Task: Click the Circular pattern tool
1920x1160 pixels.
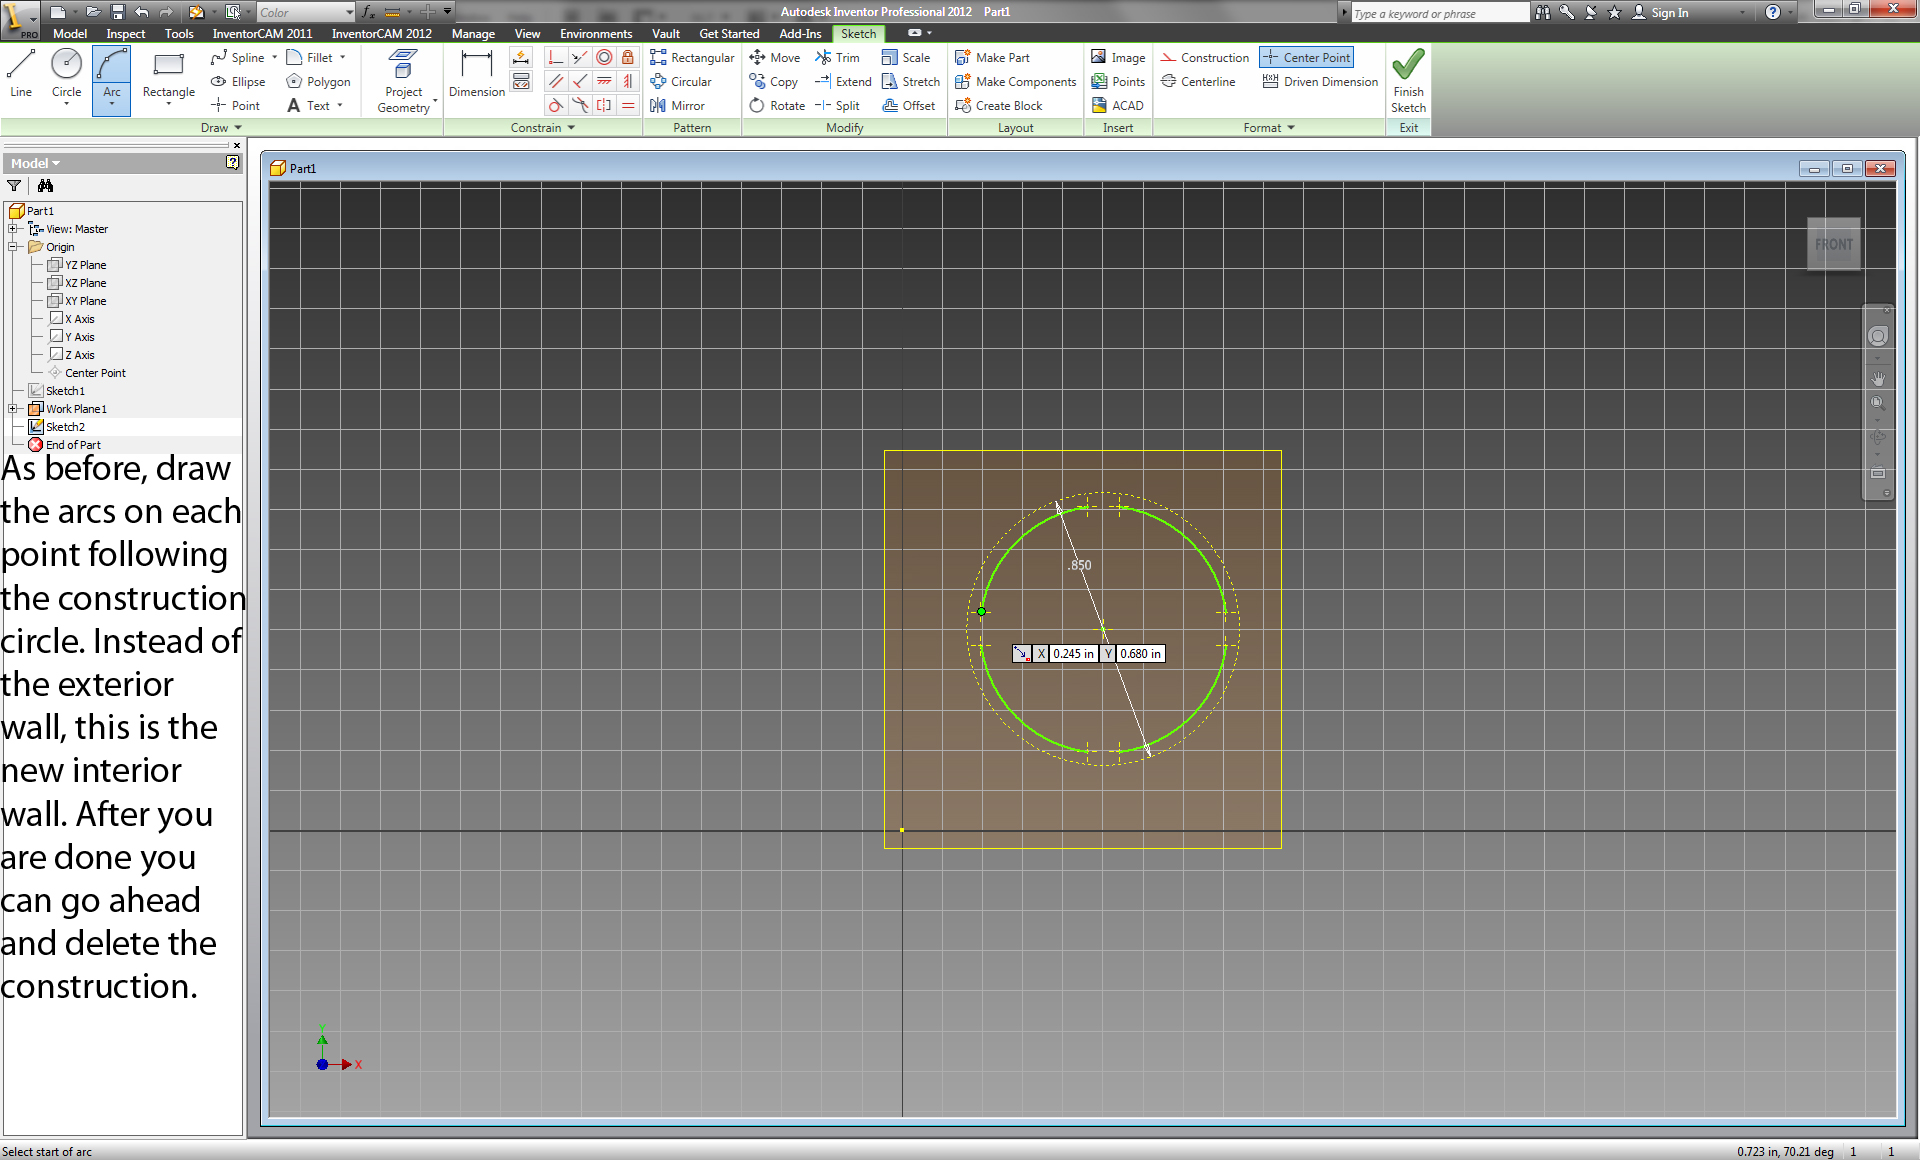Action: pyautogui.click(x=681, y=82)
